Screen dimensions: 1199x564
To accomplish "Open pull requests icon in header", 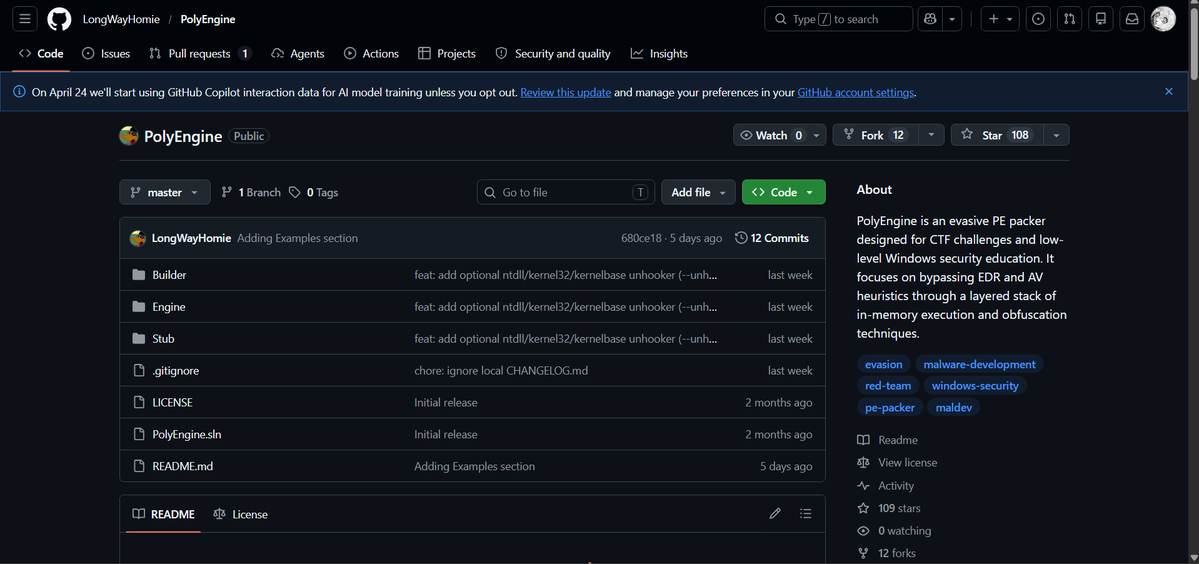I will pyautogui.click(x=1069, y=19).
